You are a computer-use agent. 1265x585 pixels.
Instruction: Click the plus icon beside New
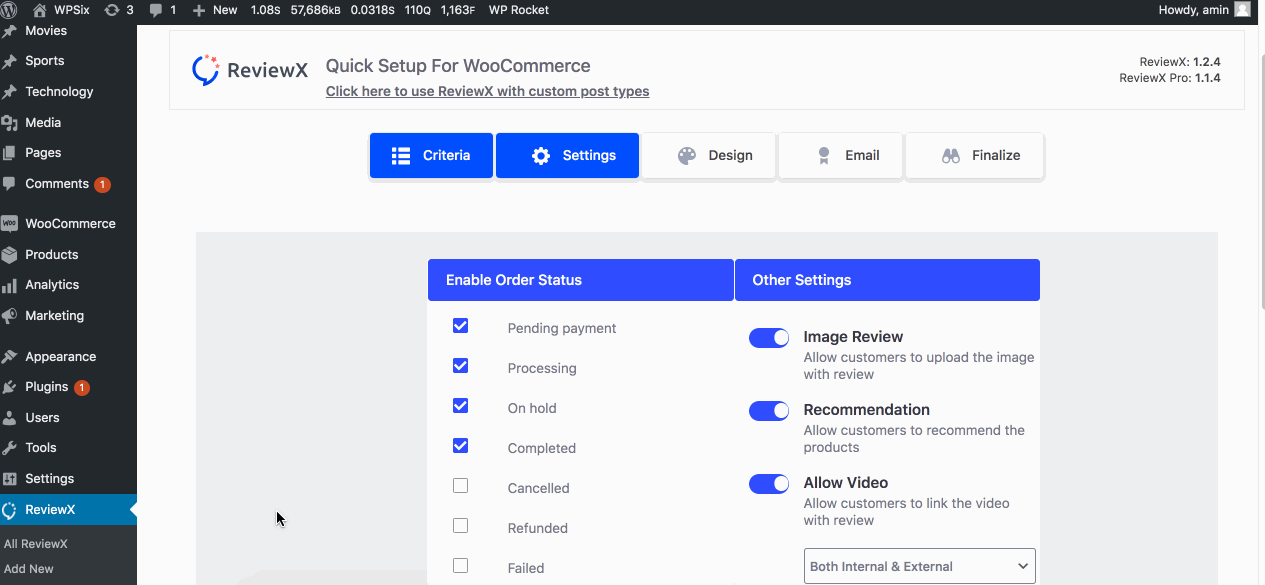(x=198, y=10)
